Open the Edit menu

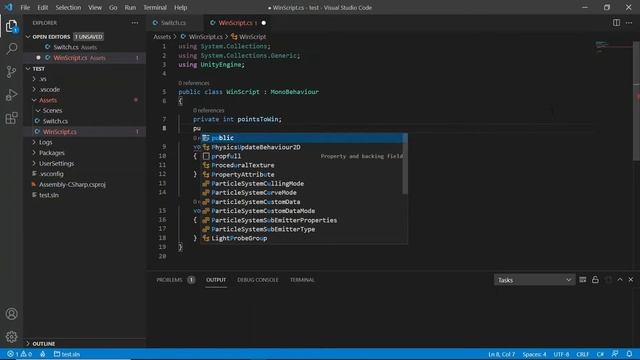click(x=42, y=7)
